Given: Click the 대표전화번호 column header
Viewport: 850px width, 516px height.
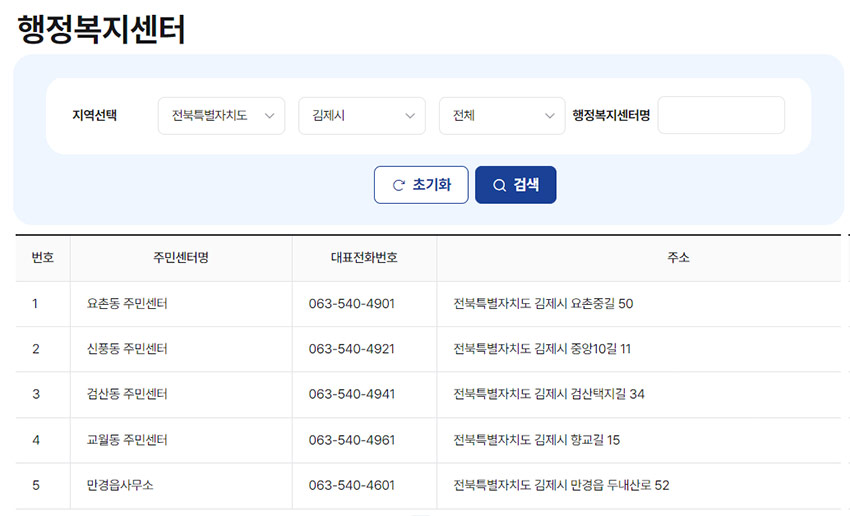Looking at the screenshot, I should [x=364, y=257].
